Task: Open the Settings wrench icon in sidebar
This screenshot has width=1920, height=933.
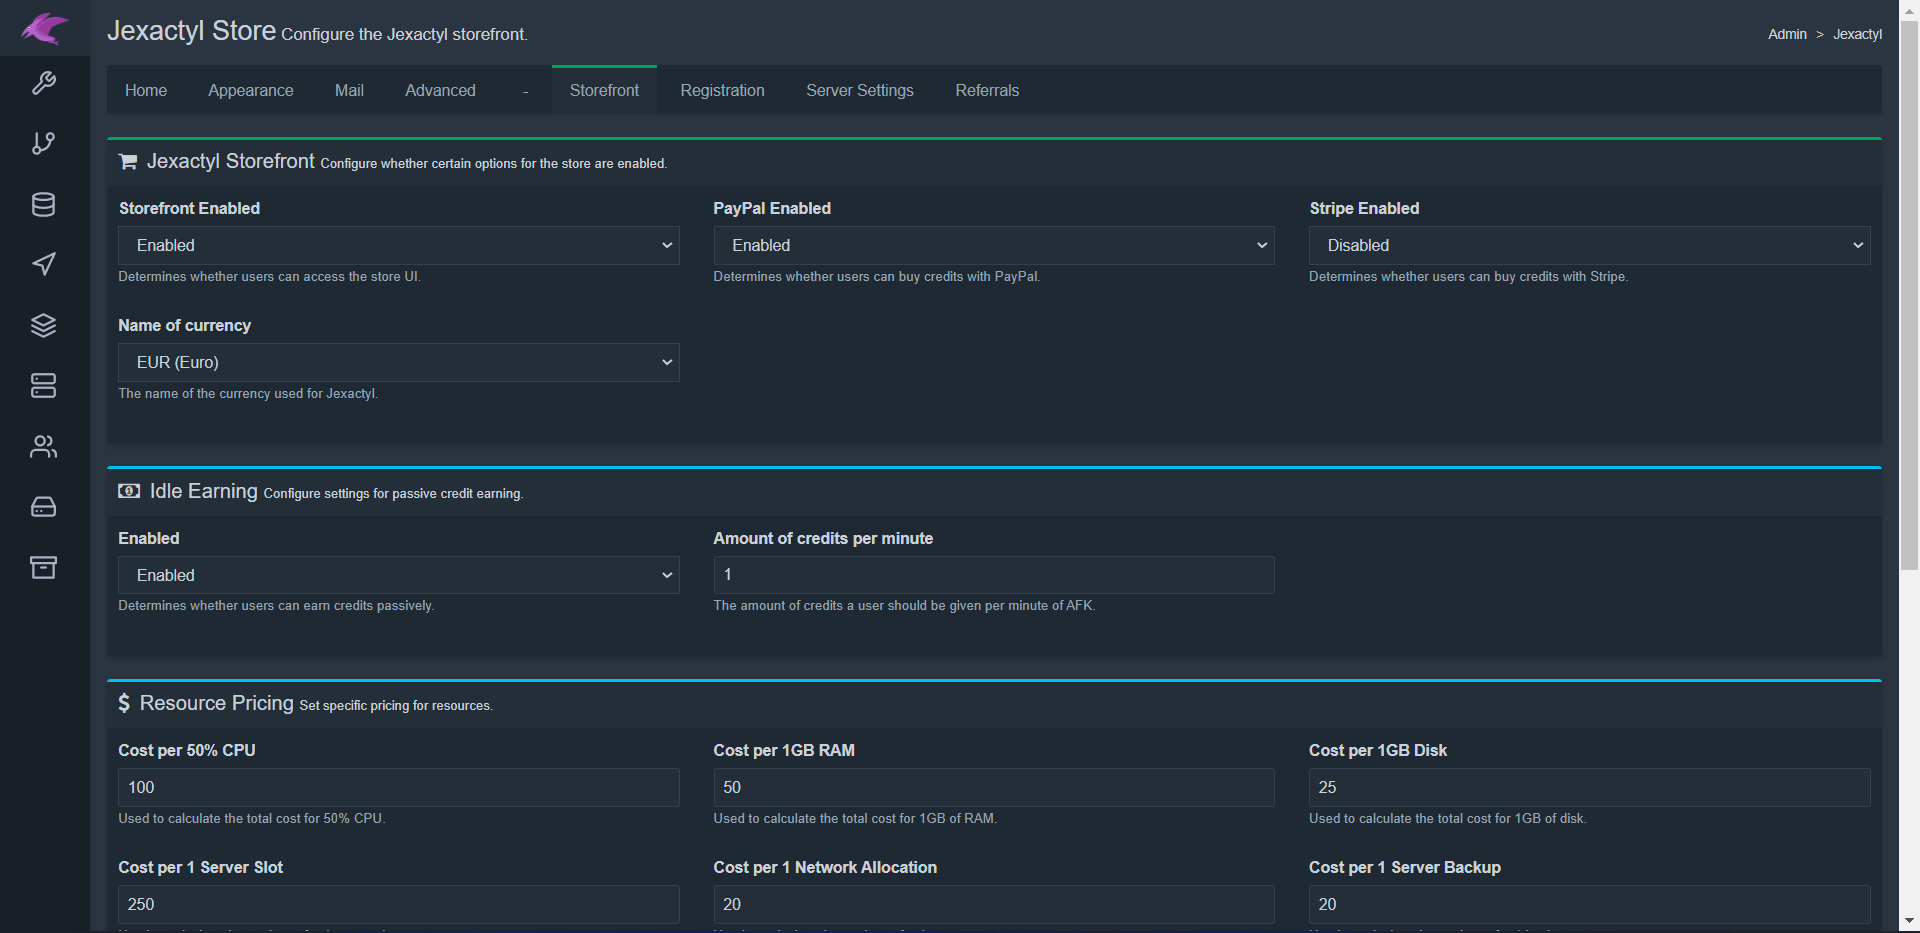Action: point(44,83)
